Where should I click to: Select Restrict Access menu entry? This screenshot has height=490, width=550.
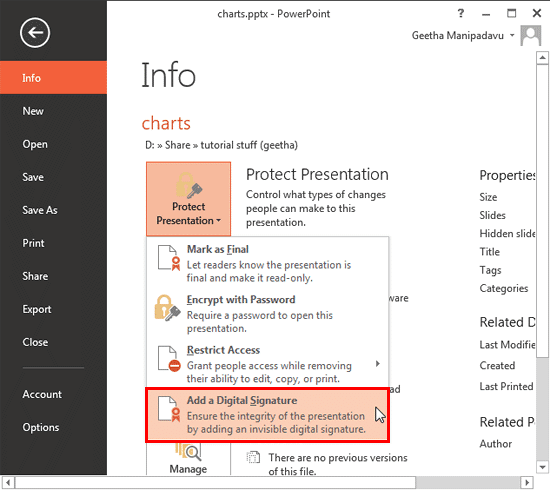[x=267, y=364]
